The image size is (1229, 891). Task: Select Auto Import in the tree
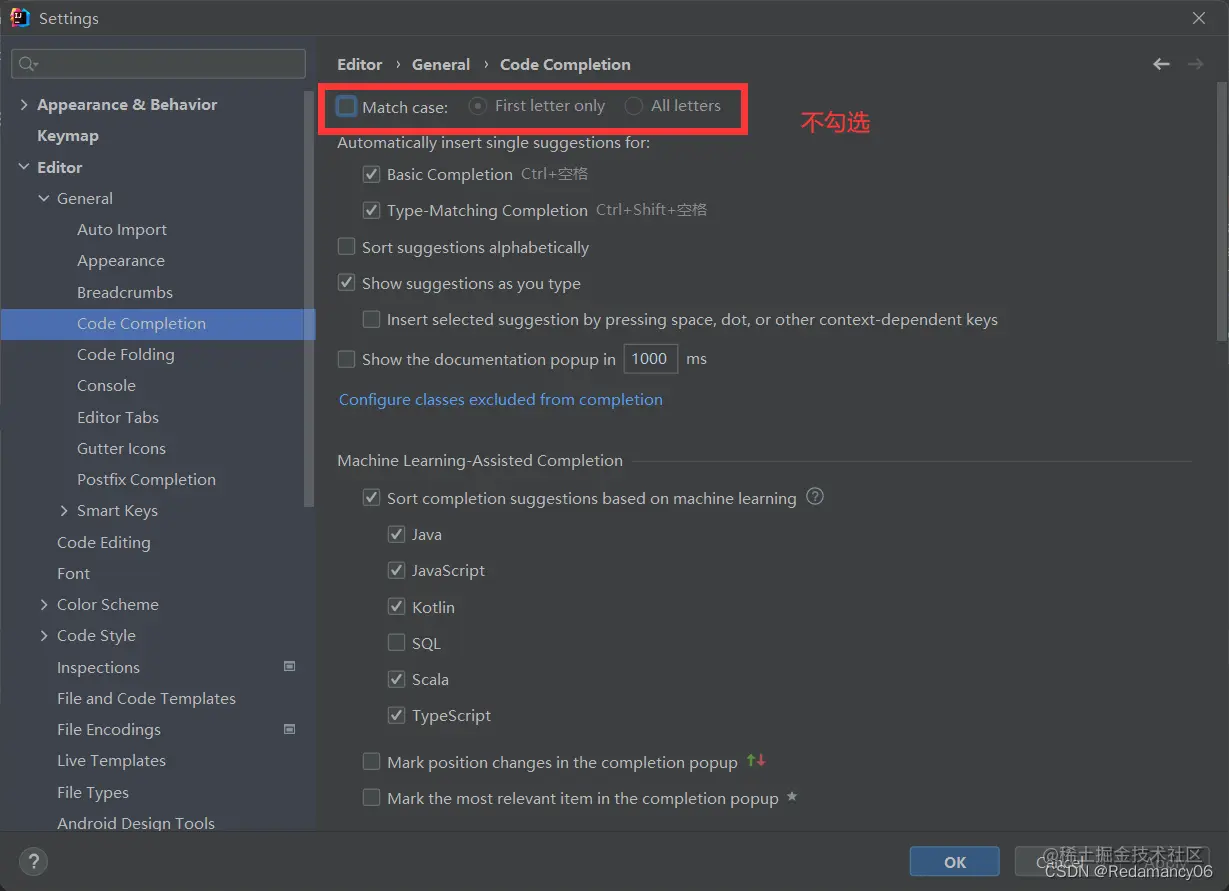coord(122,229)
